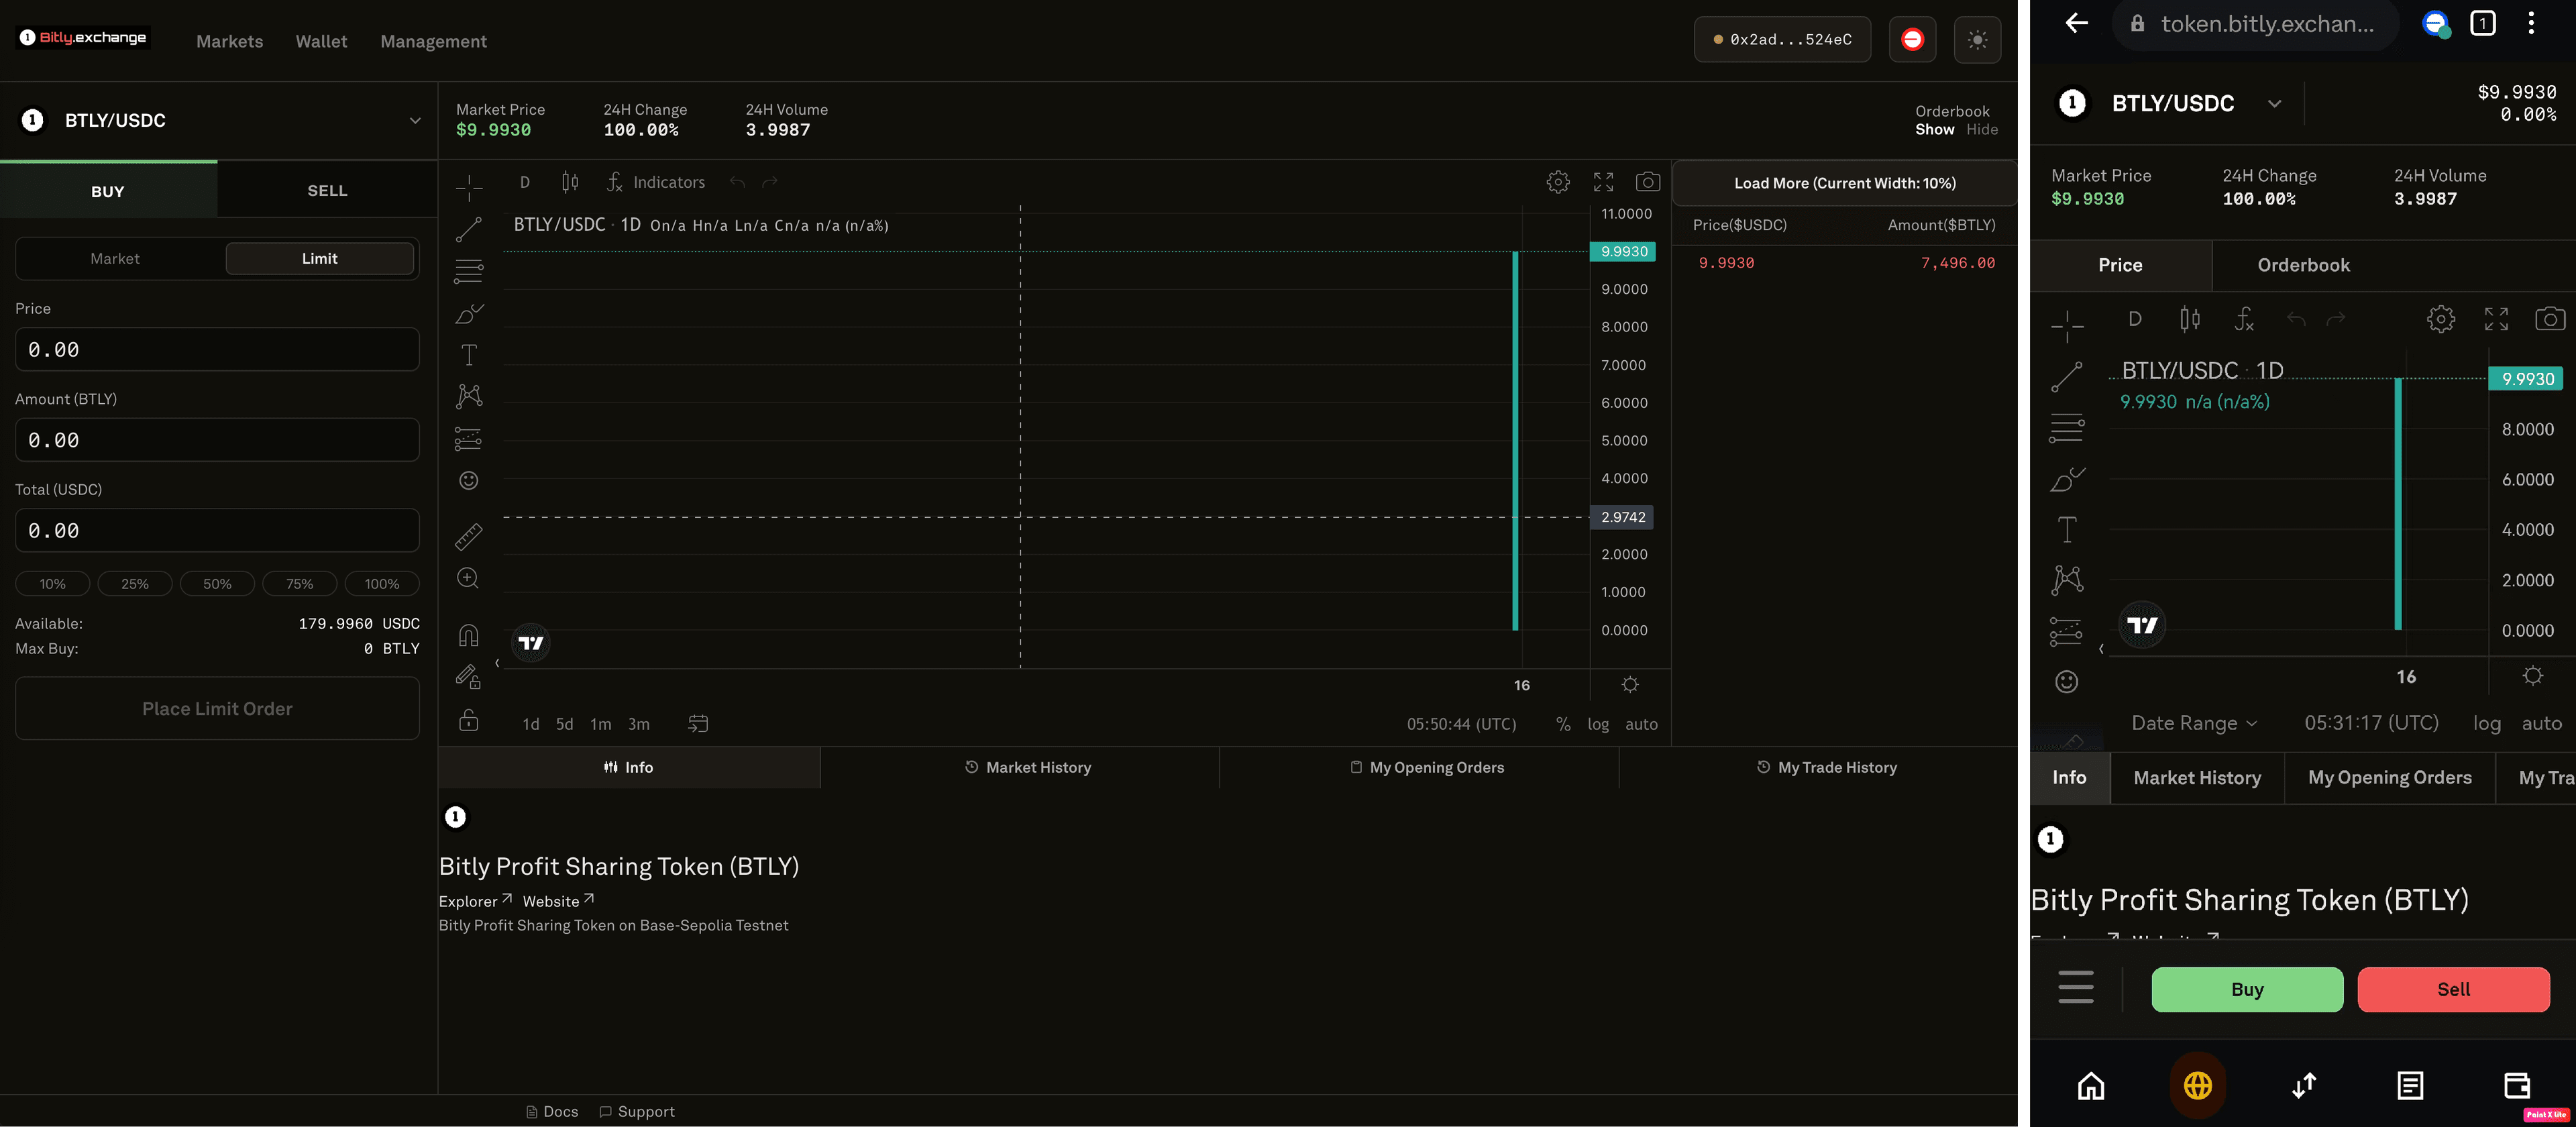
Task: Open Markets in top navigation
Action: pyautogui.click(x=230, y=41)
